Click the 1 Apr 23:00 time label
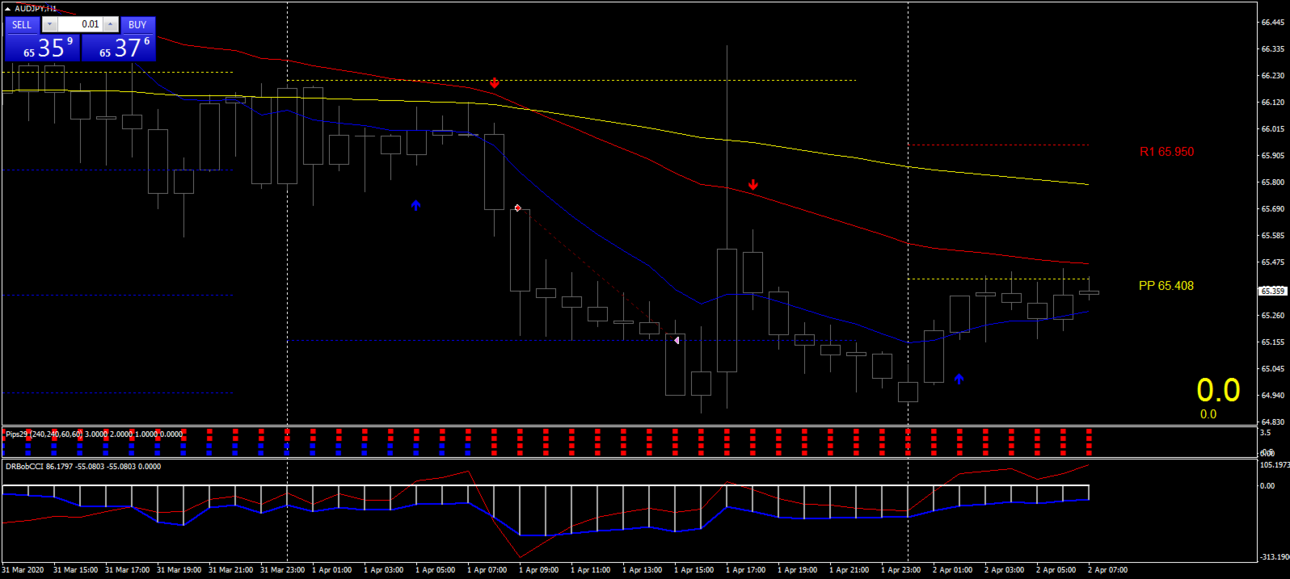1290x579 pixels. click(x=902, y=570)
